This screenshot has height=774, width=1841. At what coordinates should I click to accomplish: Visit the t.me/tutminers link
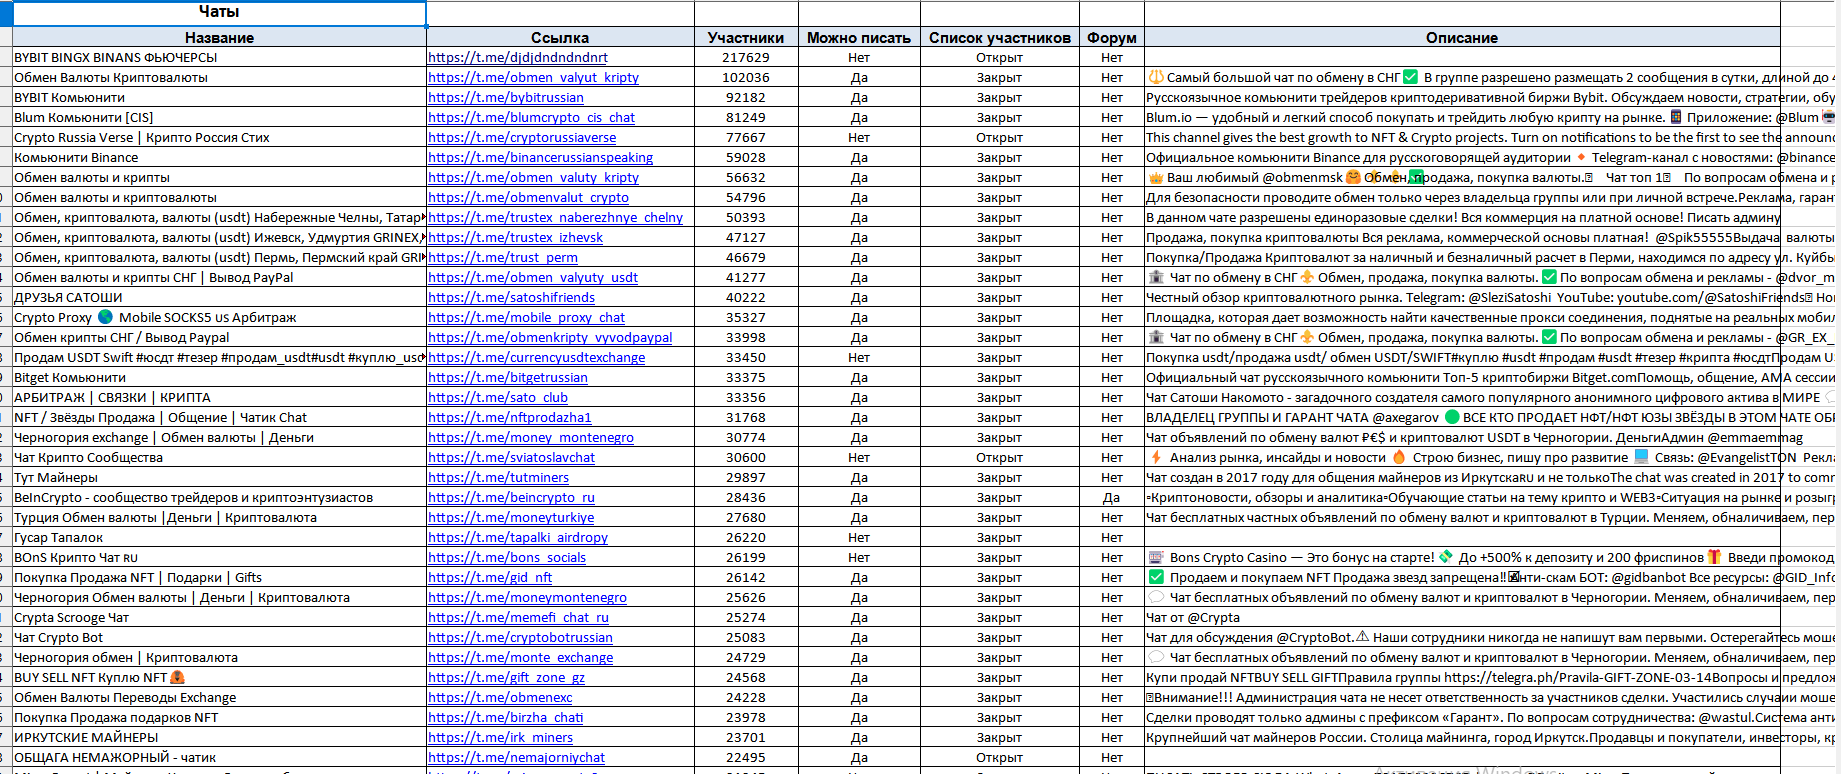point(498,478)
